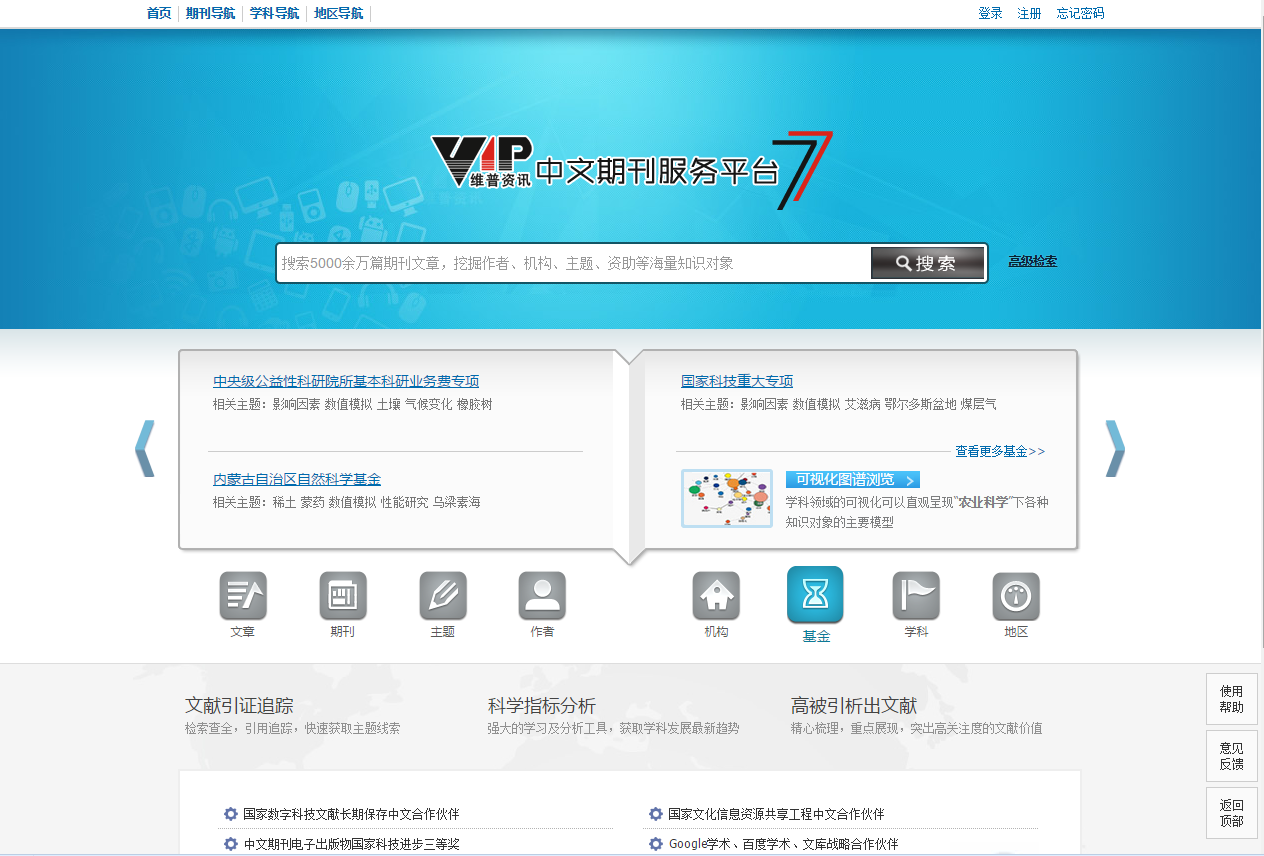Click the 文章 (article) category icon

tap(243, 596)
